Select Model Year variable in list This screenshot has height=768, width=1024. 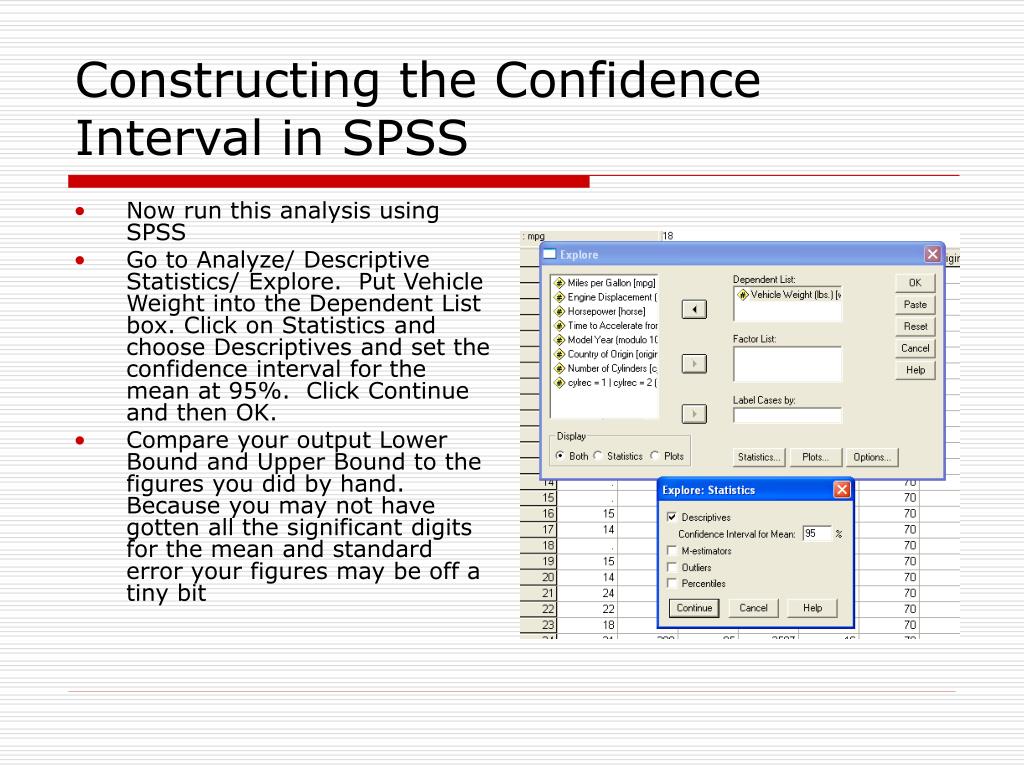(x=605, y=340)
